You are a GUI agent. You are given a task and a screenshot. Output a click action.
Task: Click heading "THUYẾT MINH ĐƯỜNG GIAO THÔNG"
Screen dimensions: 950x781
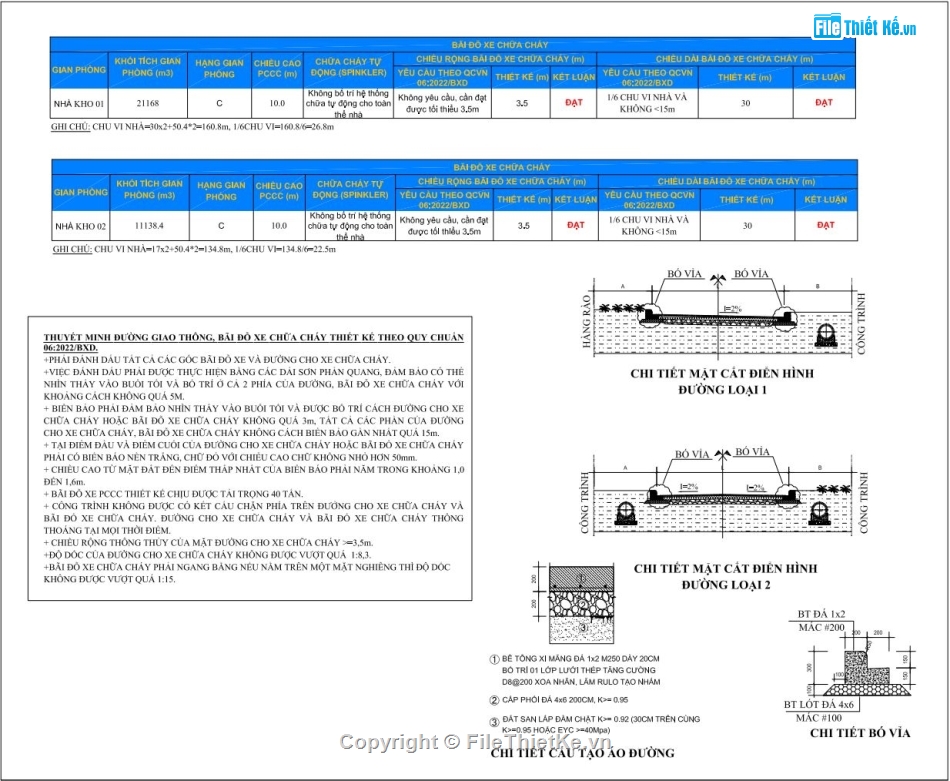253,342
